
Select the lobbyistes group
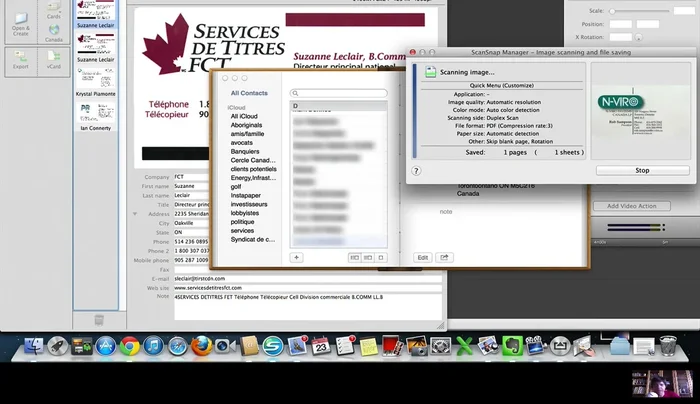coord(245,213)
